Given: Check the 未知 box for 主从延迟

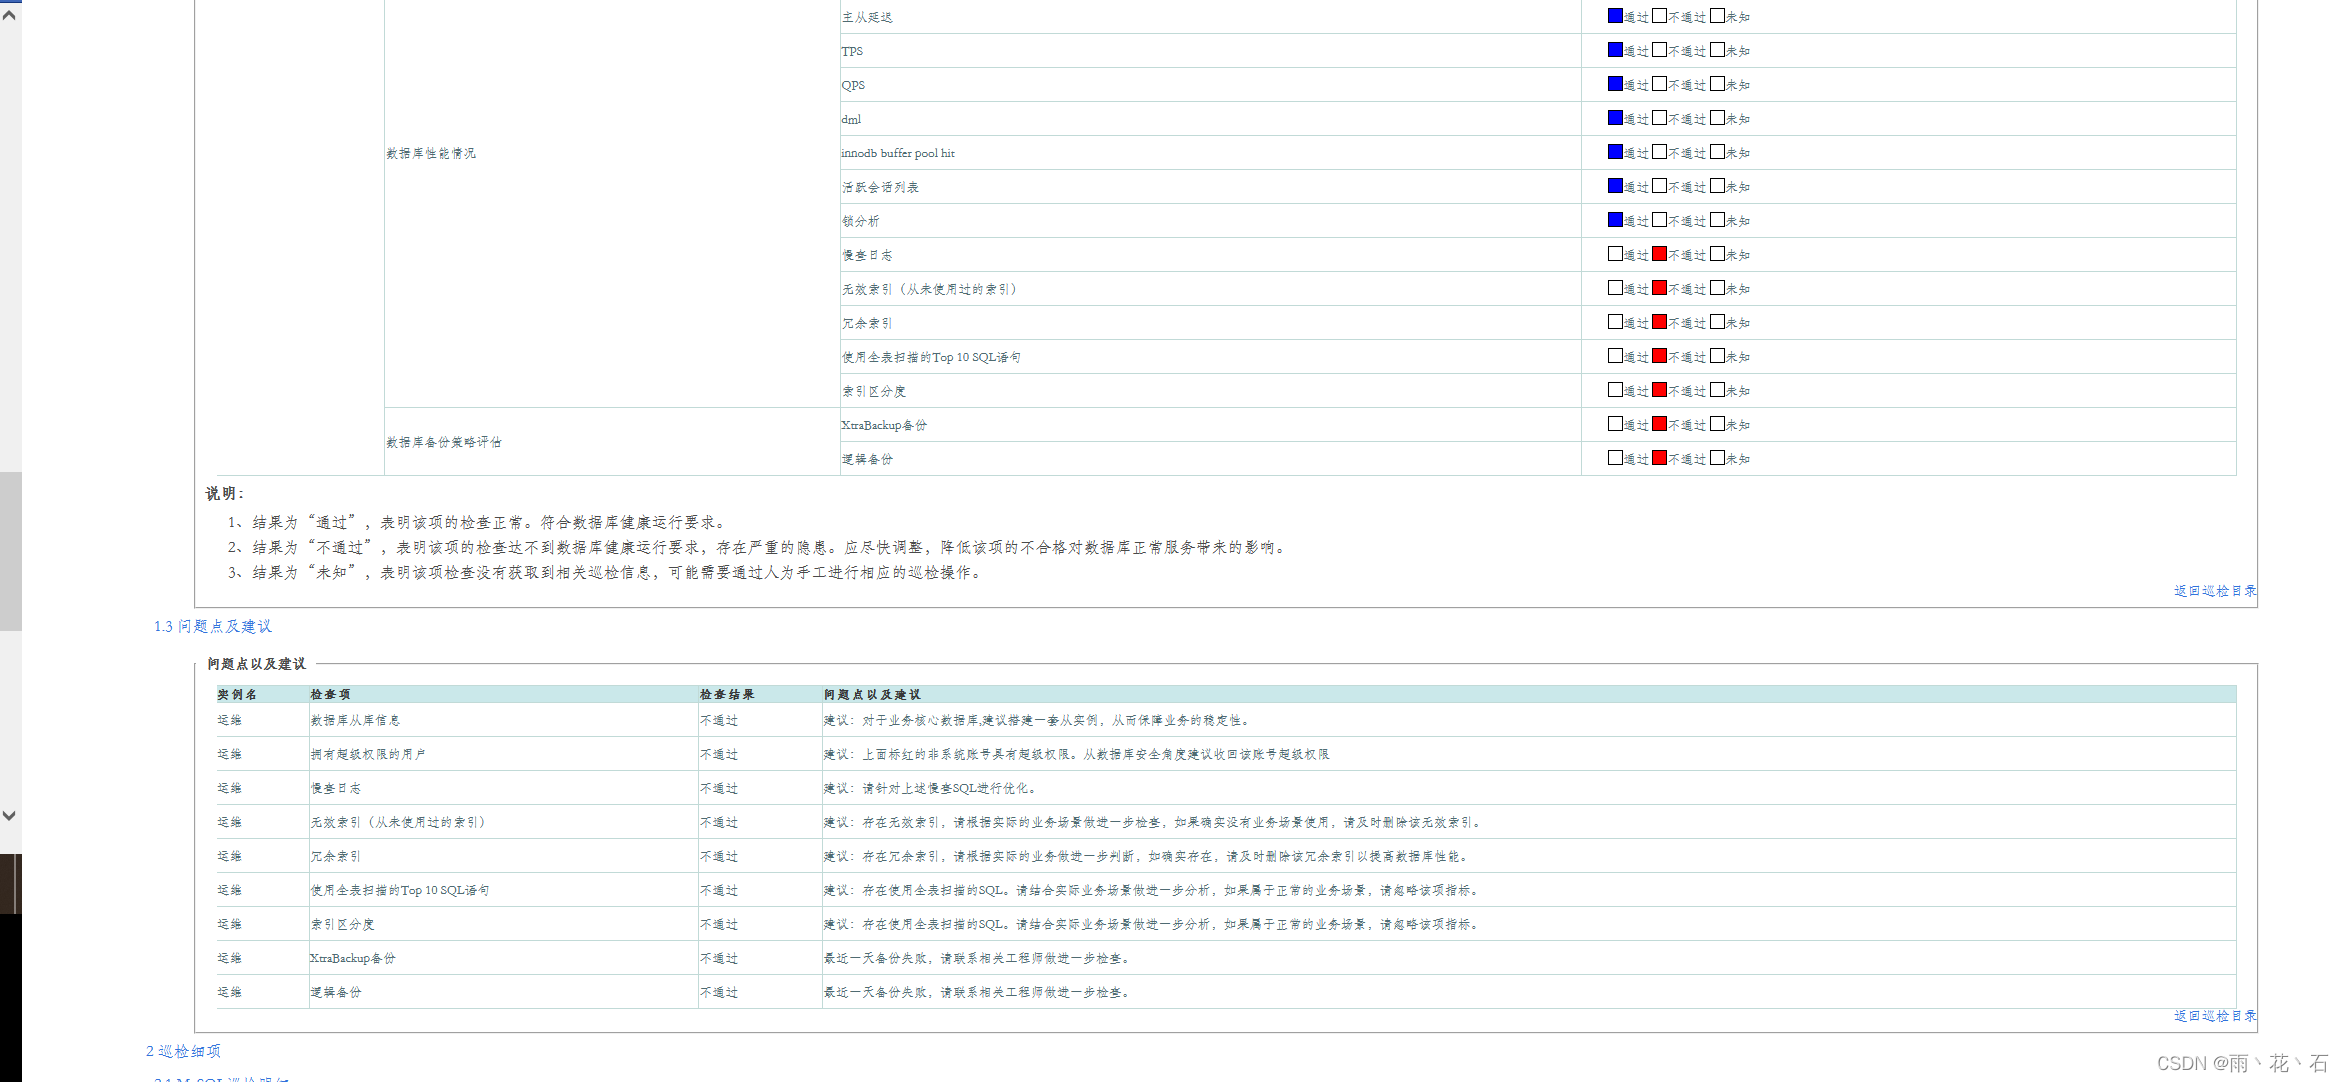Looking at the screenshot, I should (x=1717, y=16).
